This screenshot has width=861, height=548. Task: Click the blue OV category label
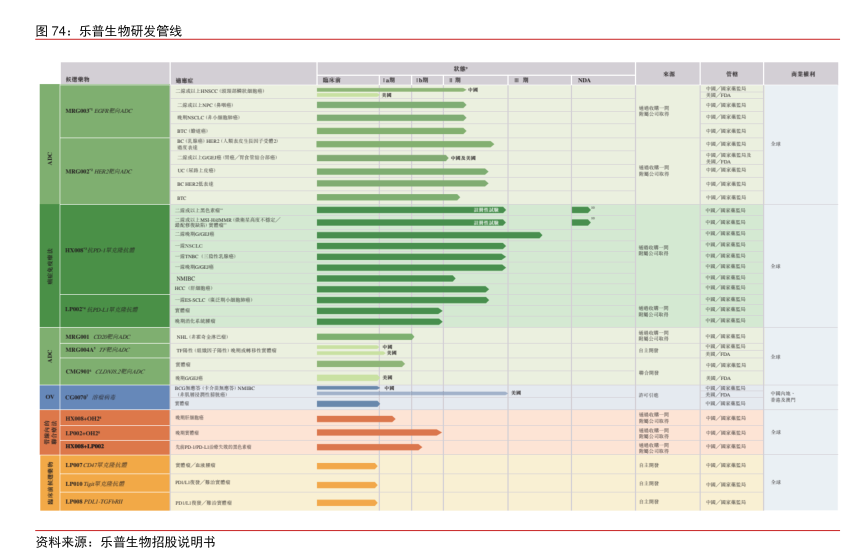[x=50, y=396]
